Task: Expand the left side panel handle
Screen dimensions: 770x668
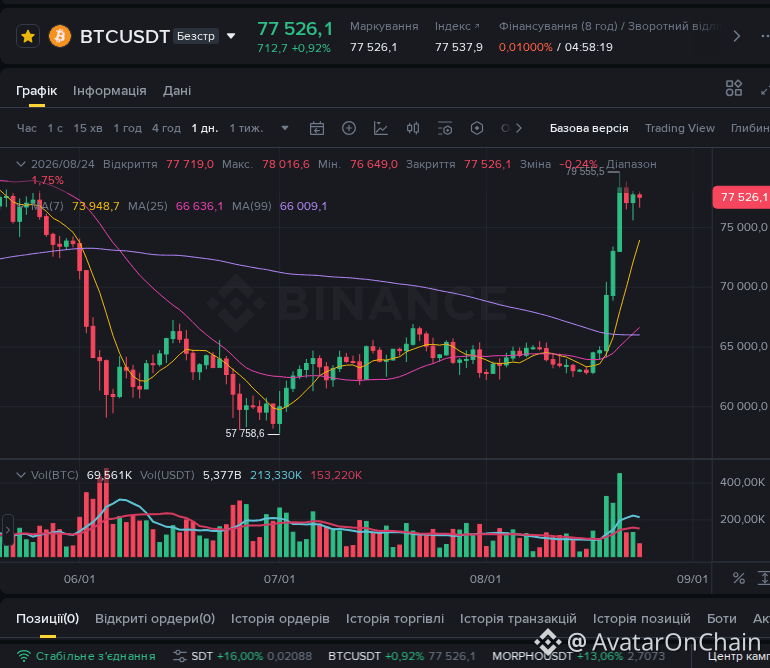Action: pyautogui.click(x=7, y=530)
